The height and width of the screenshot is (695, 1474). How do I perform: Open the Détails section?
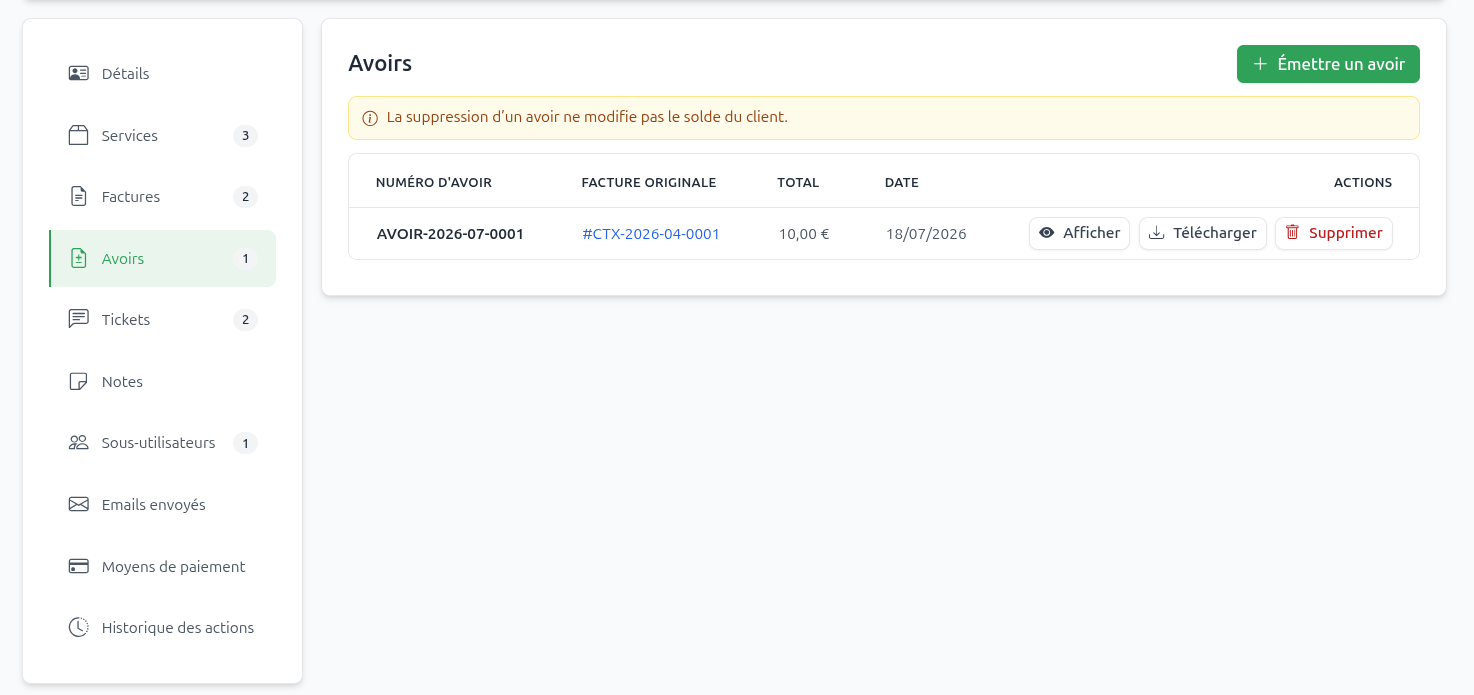162,74
